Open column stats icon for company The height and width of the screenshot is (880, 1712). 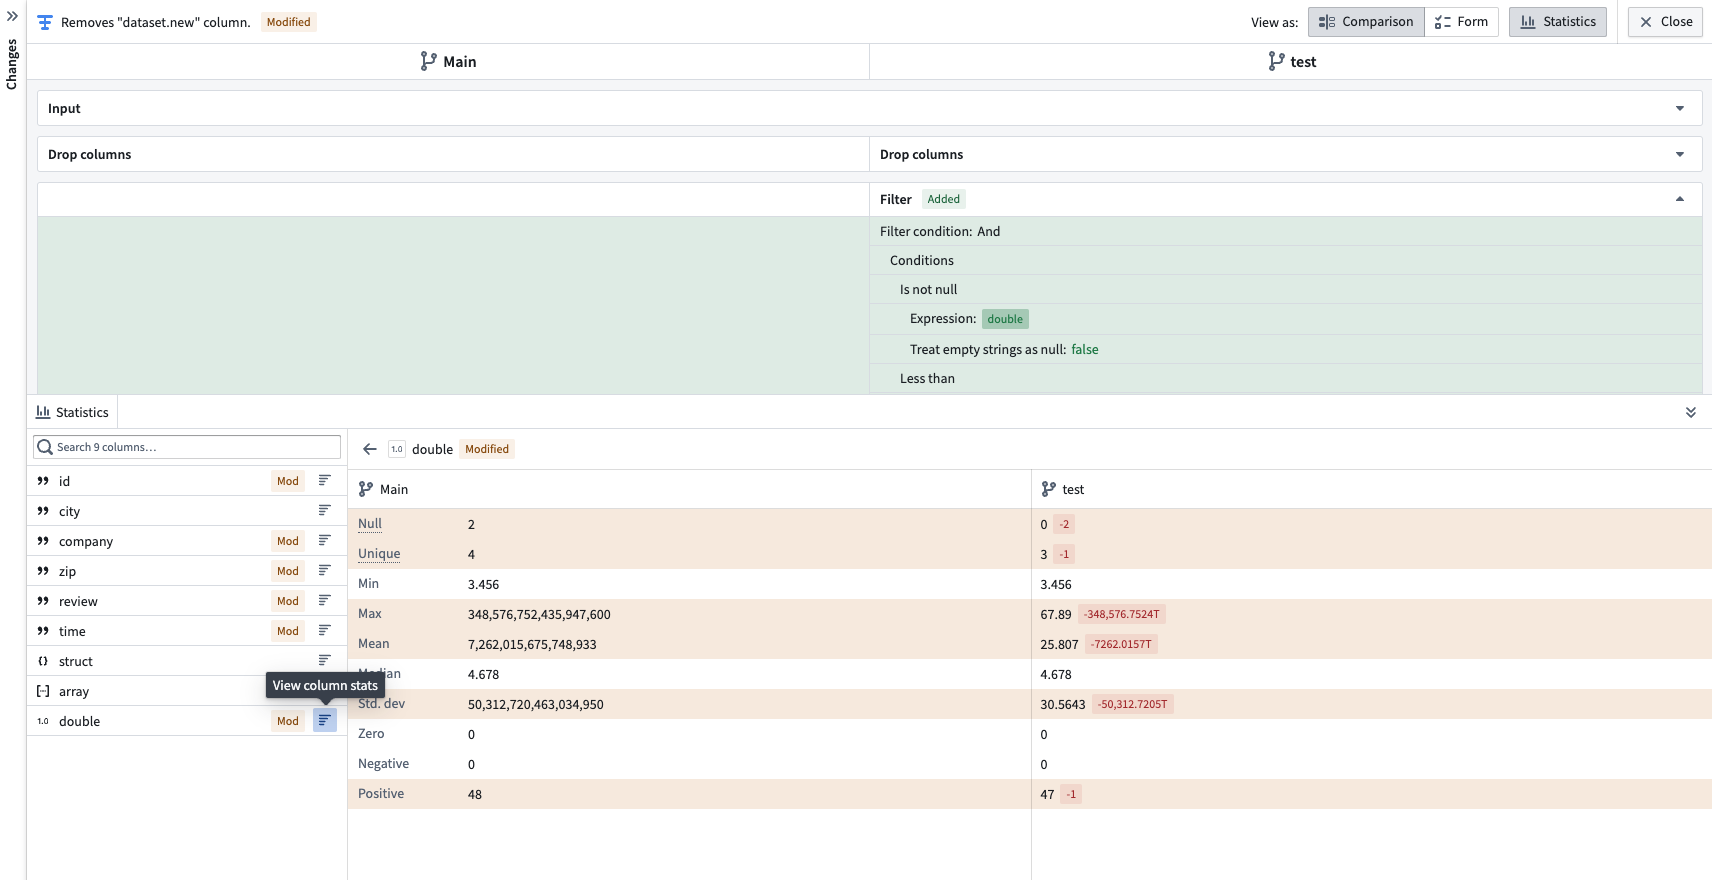coord(324,541)
